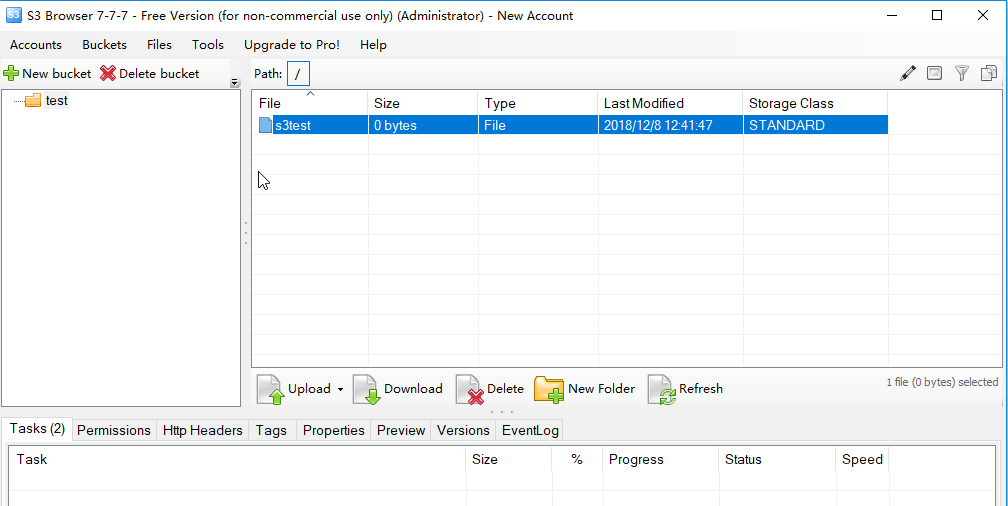Click New bucket button

tap(47, 73)
